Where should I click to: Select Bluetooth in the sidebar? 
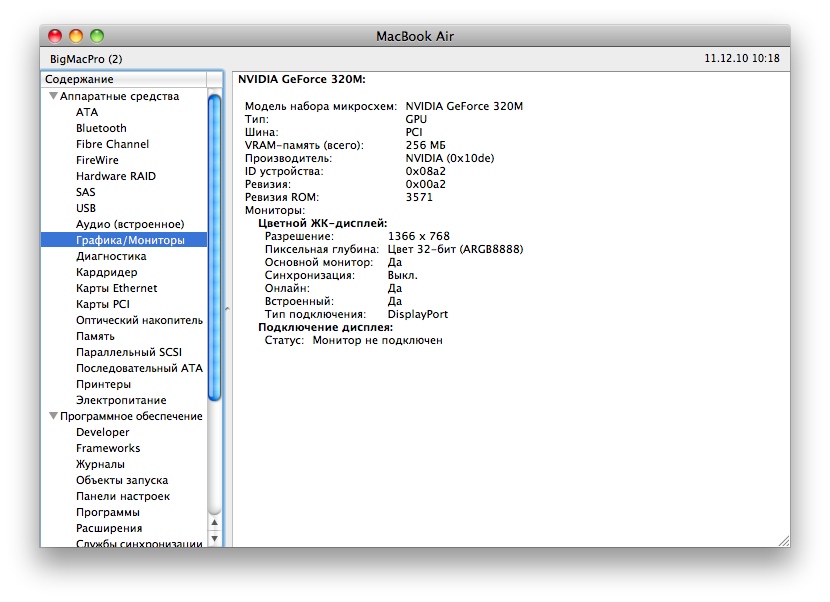(x=101, y=128)
